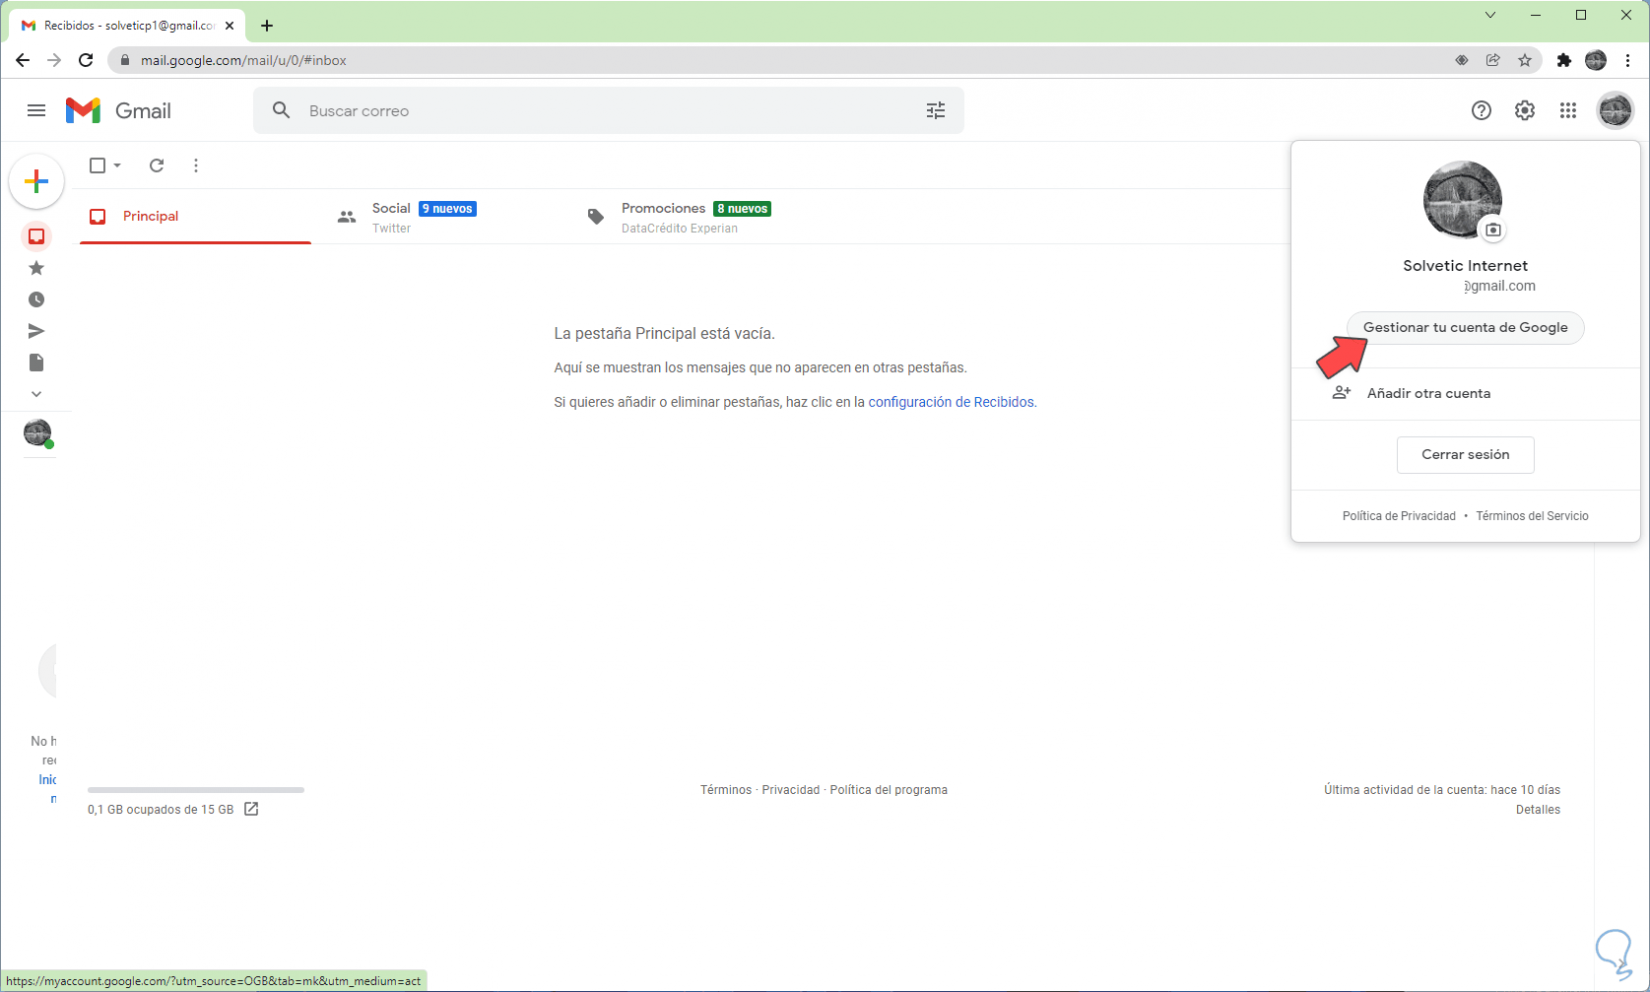Open footer Términos link
The image size is (1650, 992).
[726, 790]
